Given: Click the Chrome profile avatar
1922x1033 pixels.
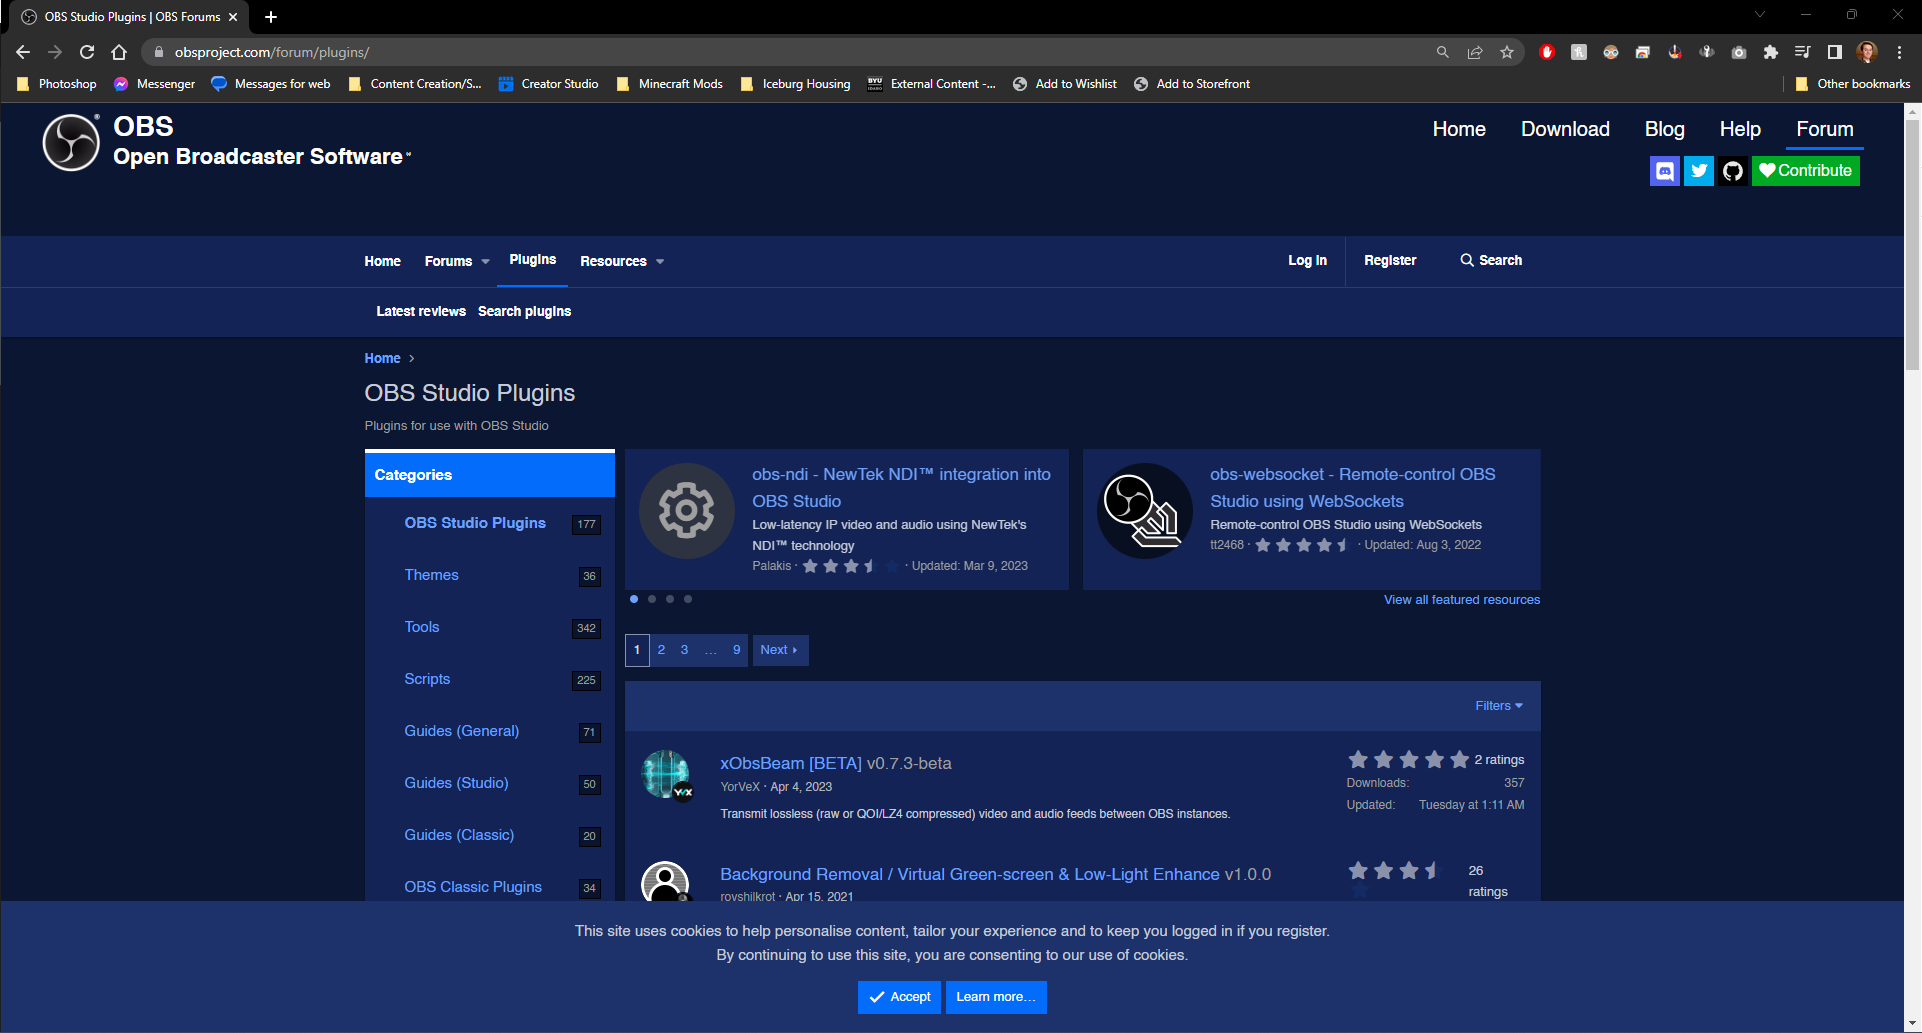Looking at the screenshot, I should pyautogui.click(x=1866, y=52).
